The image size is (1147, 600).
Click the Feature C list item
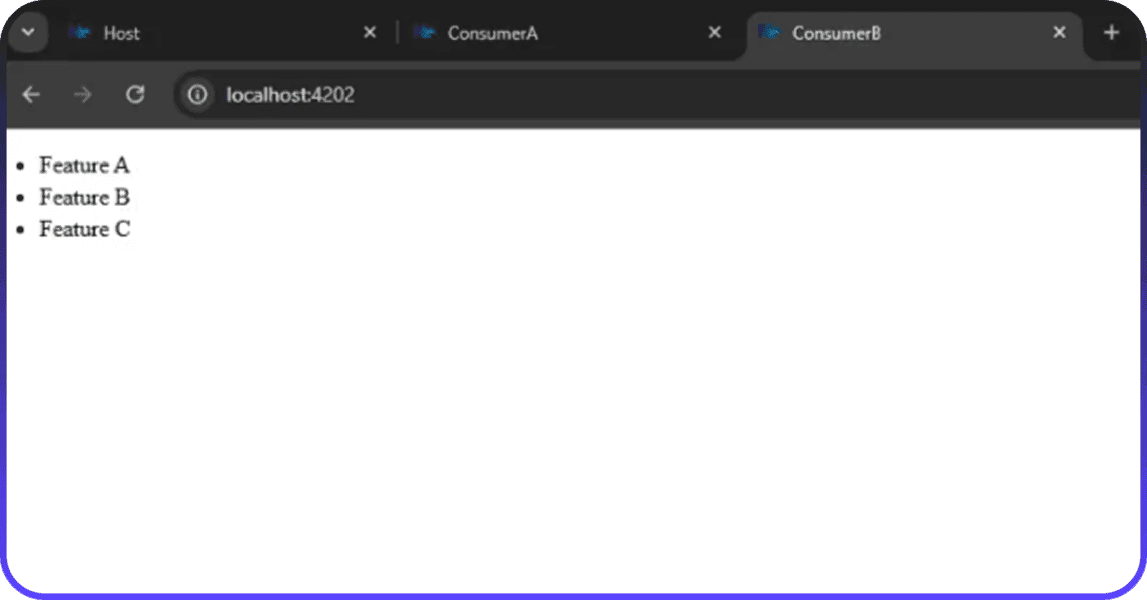(x=84, y=230)
